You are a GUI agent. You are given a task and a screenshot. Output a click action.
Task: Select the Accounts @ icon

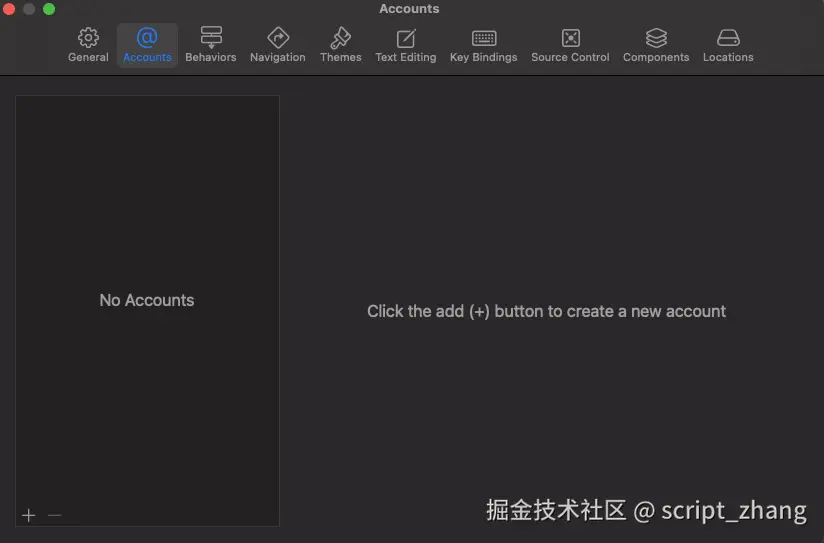(x=147, y=38)
